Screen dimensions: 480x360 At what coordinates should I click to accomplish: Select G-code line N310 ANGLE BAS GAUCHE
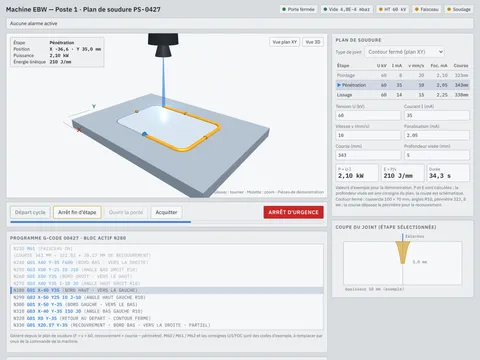click(x=167, y=311)
